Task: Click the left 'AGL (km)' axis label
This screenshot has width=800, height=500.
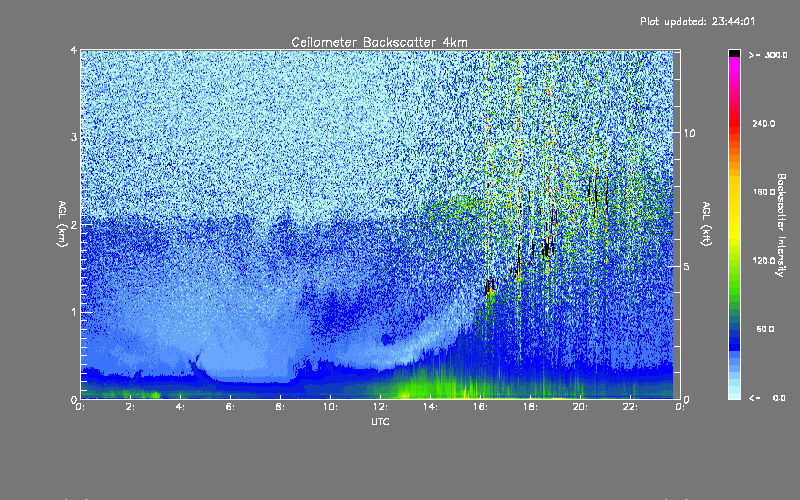Action: 62,224
